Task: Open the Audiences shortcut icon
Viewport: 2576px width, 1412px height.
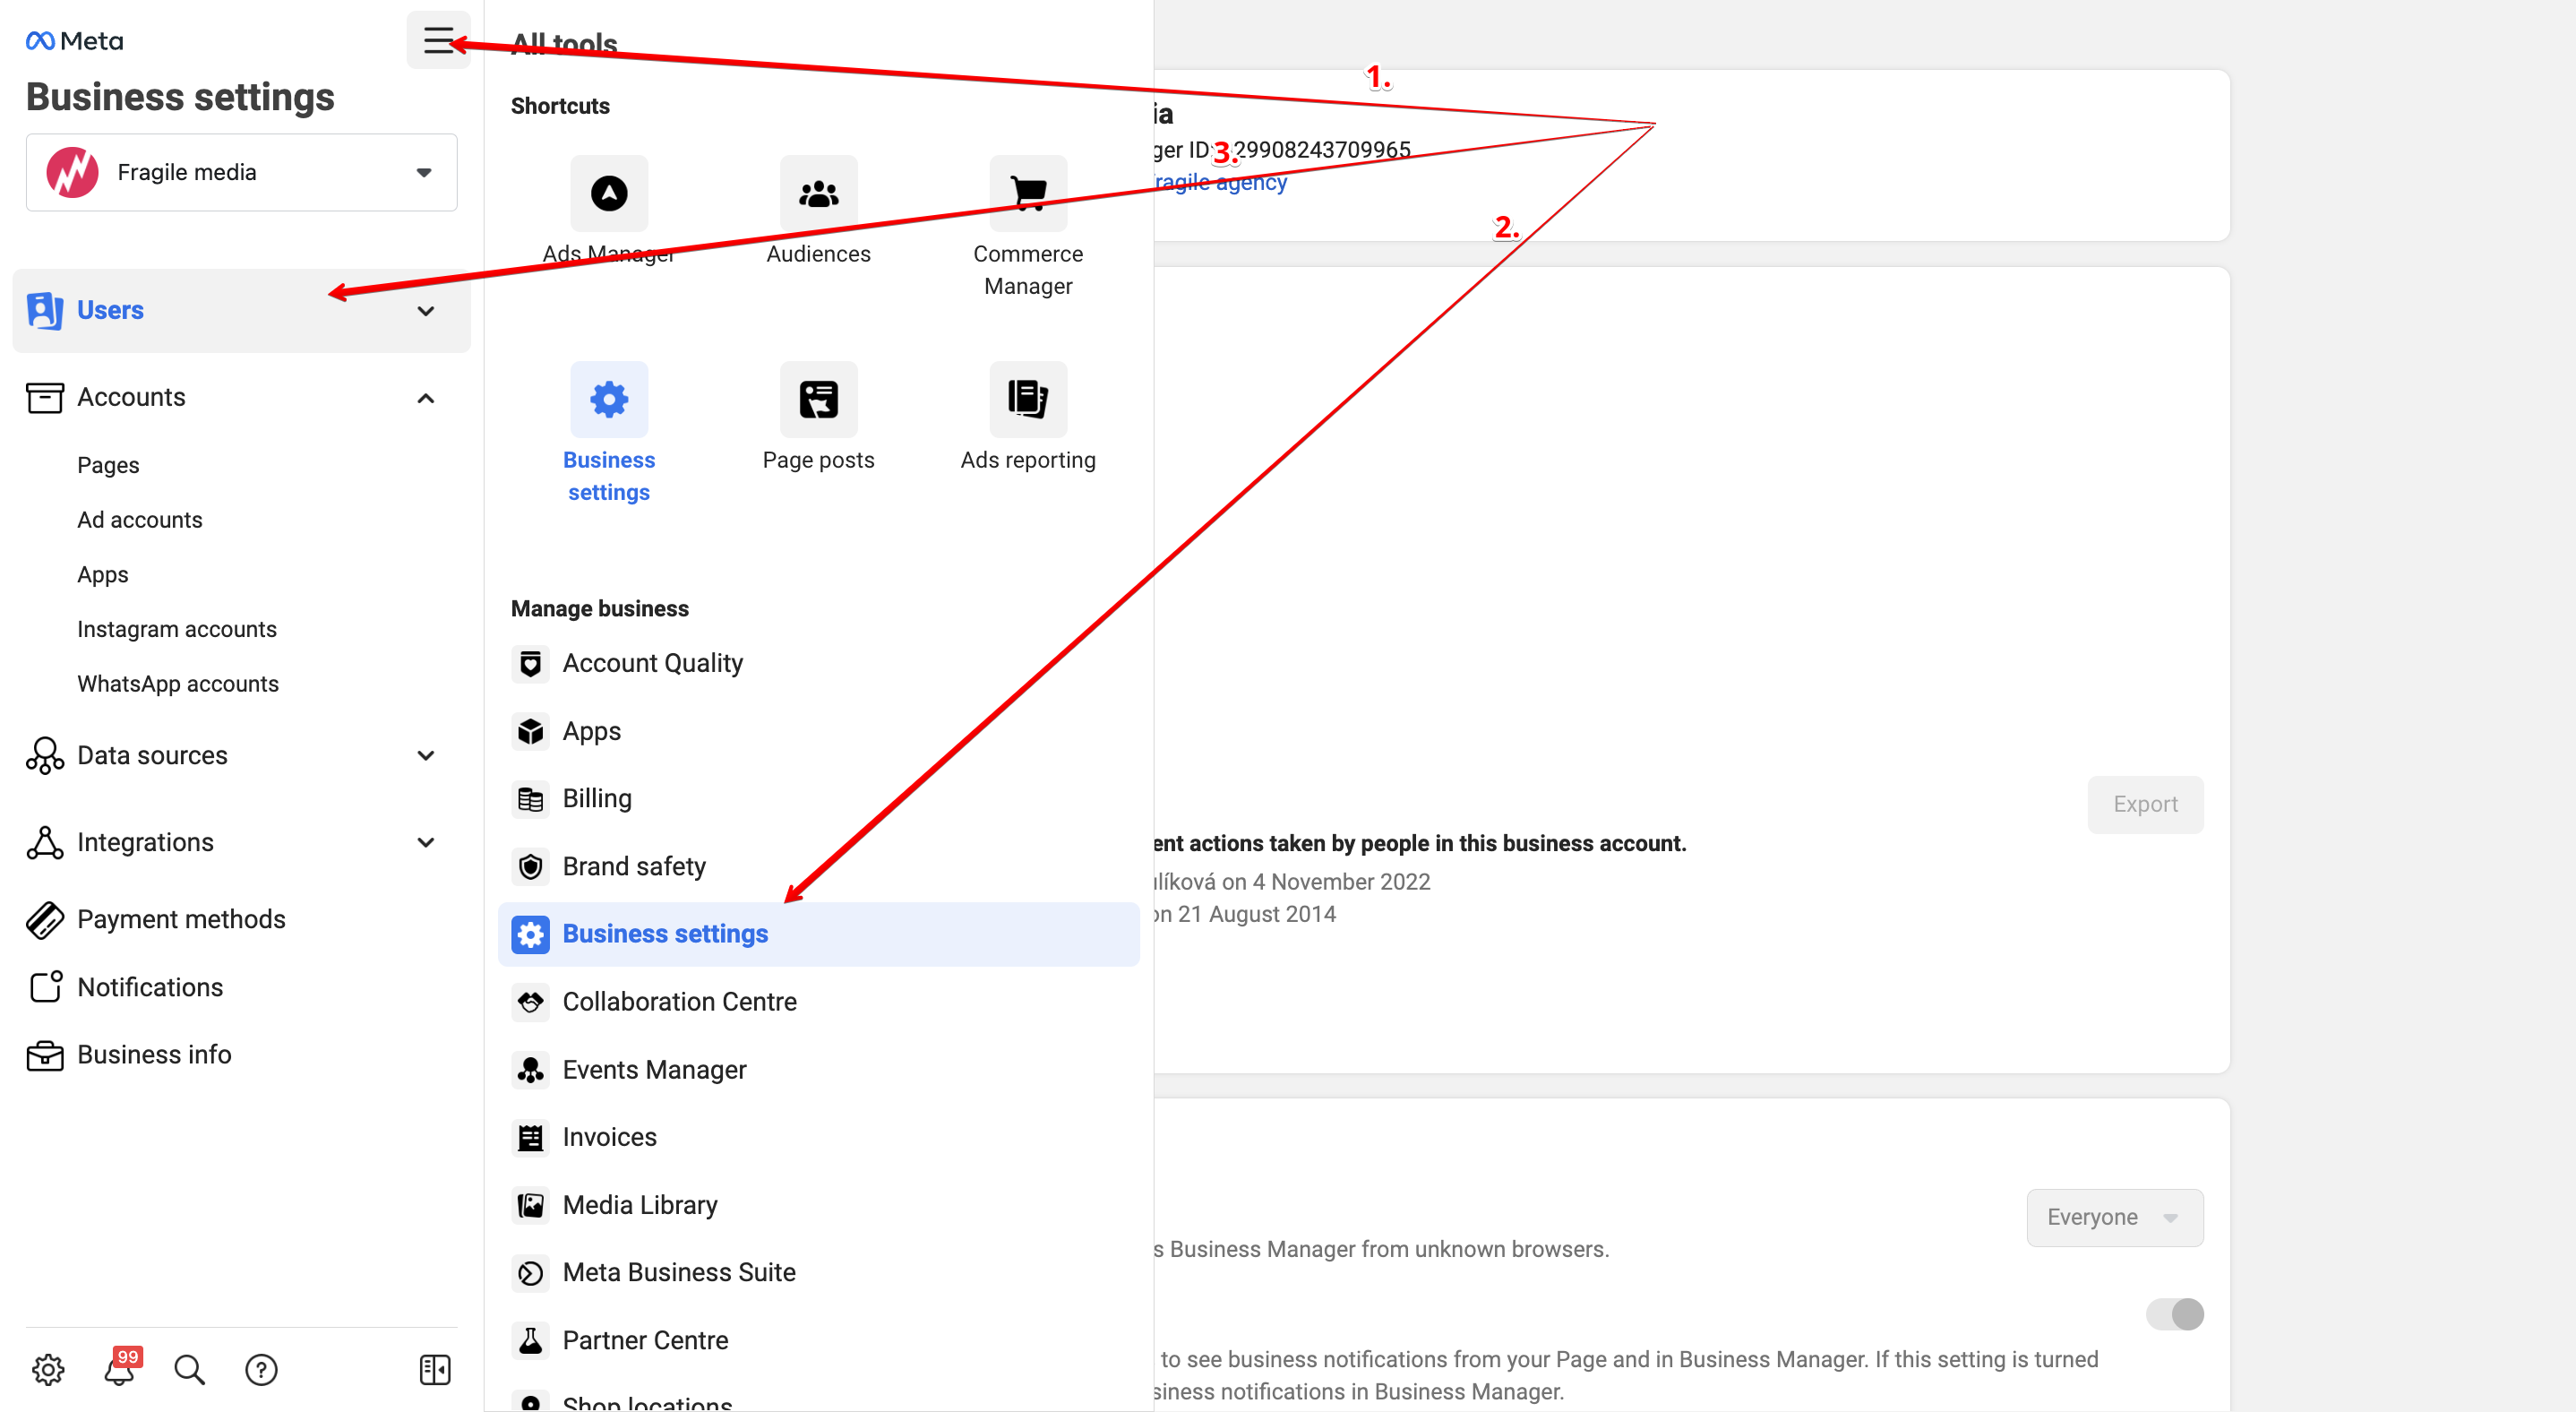Action: [818, 193]
